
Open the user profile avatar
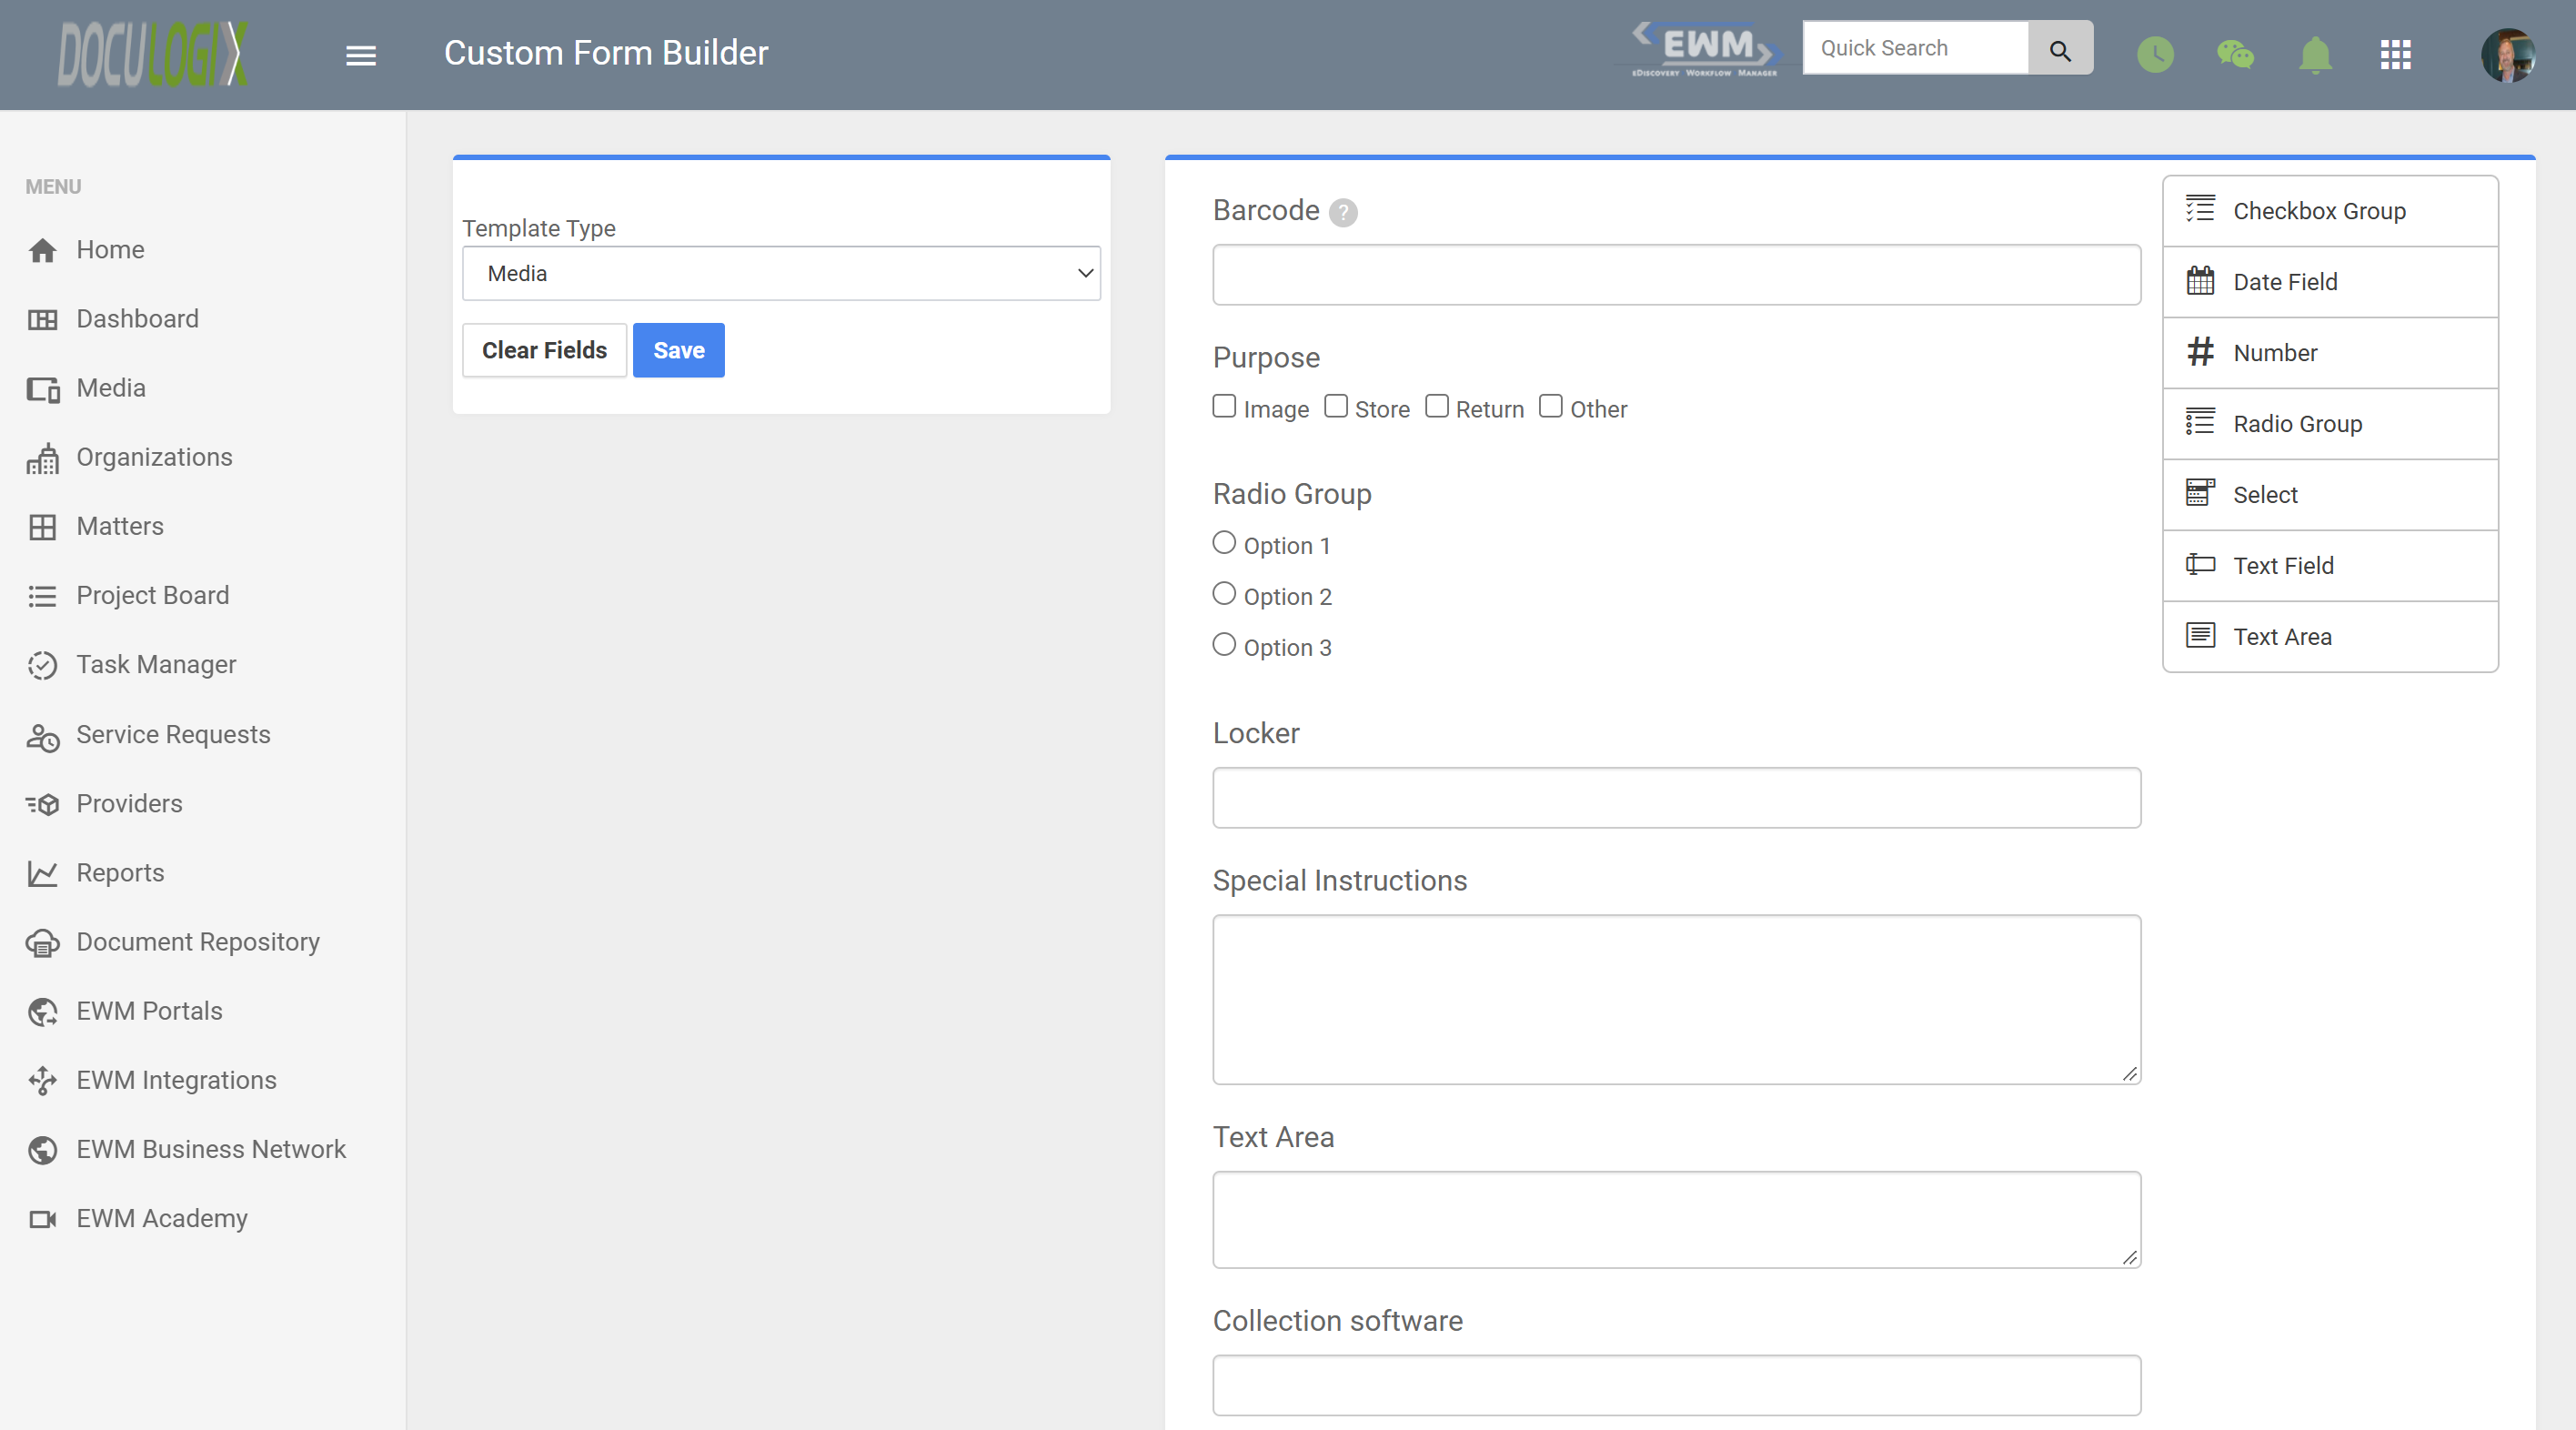(2507, 55)
